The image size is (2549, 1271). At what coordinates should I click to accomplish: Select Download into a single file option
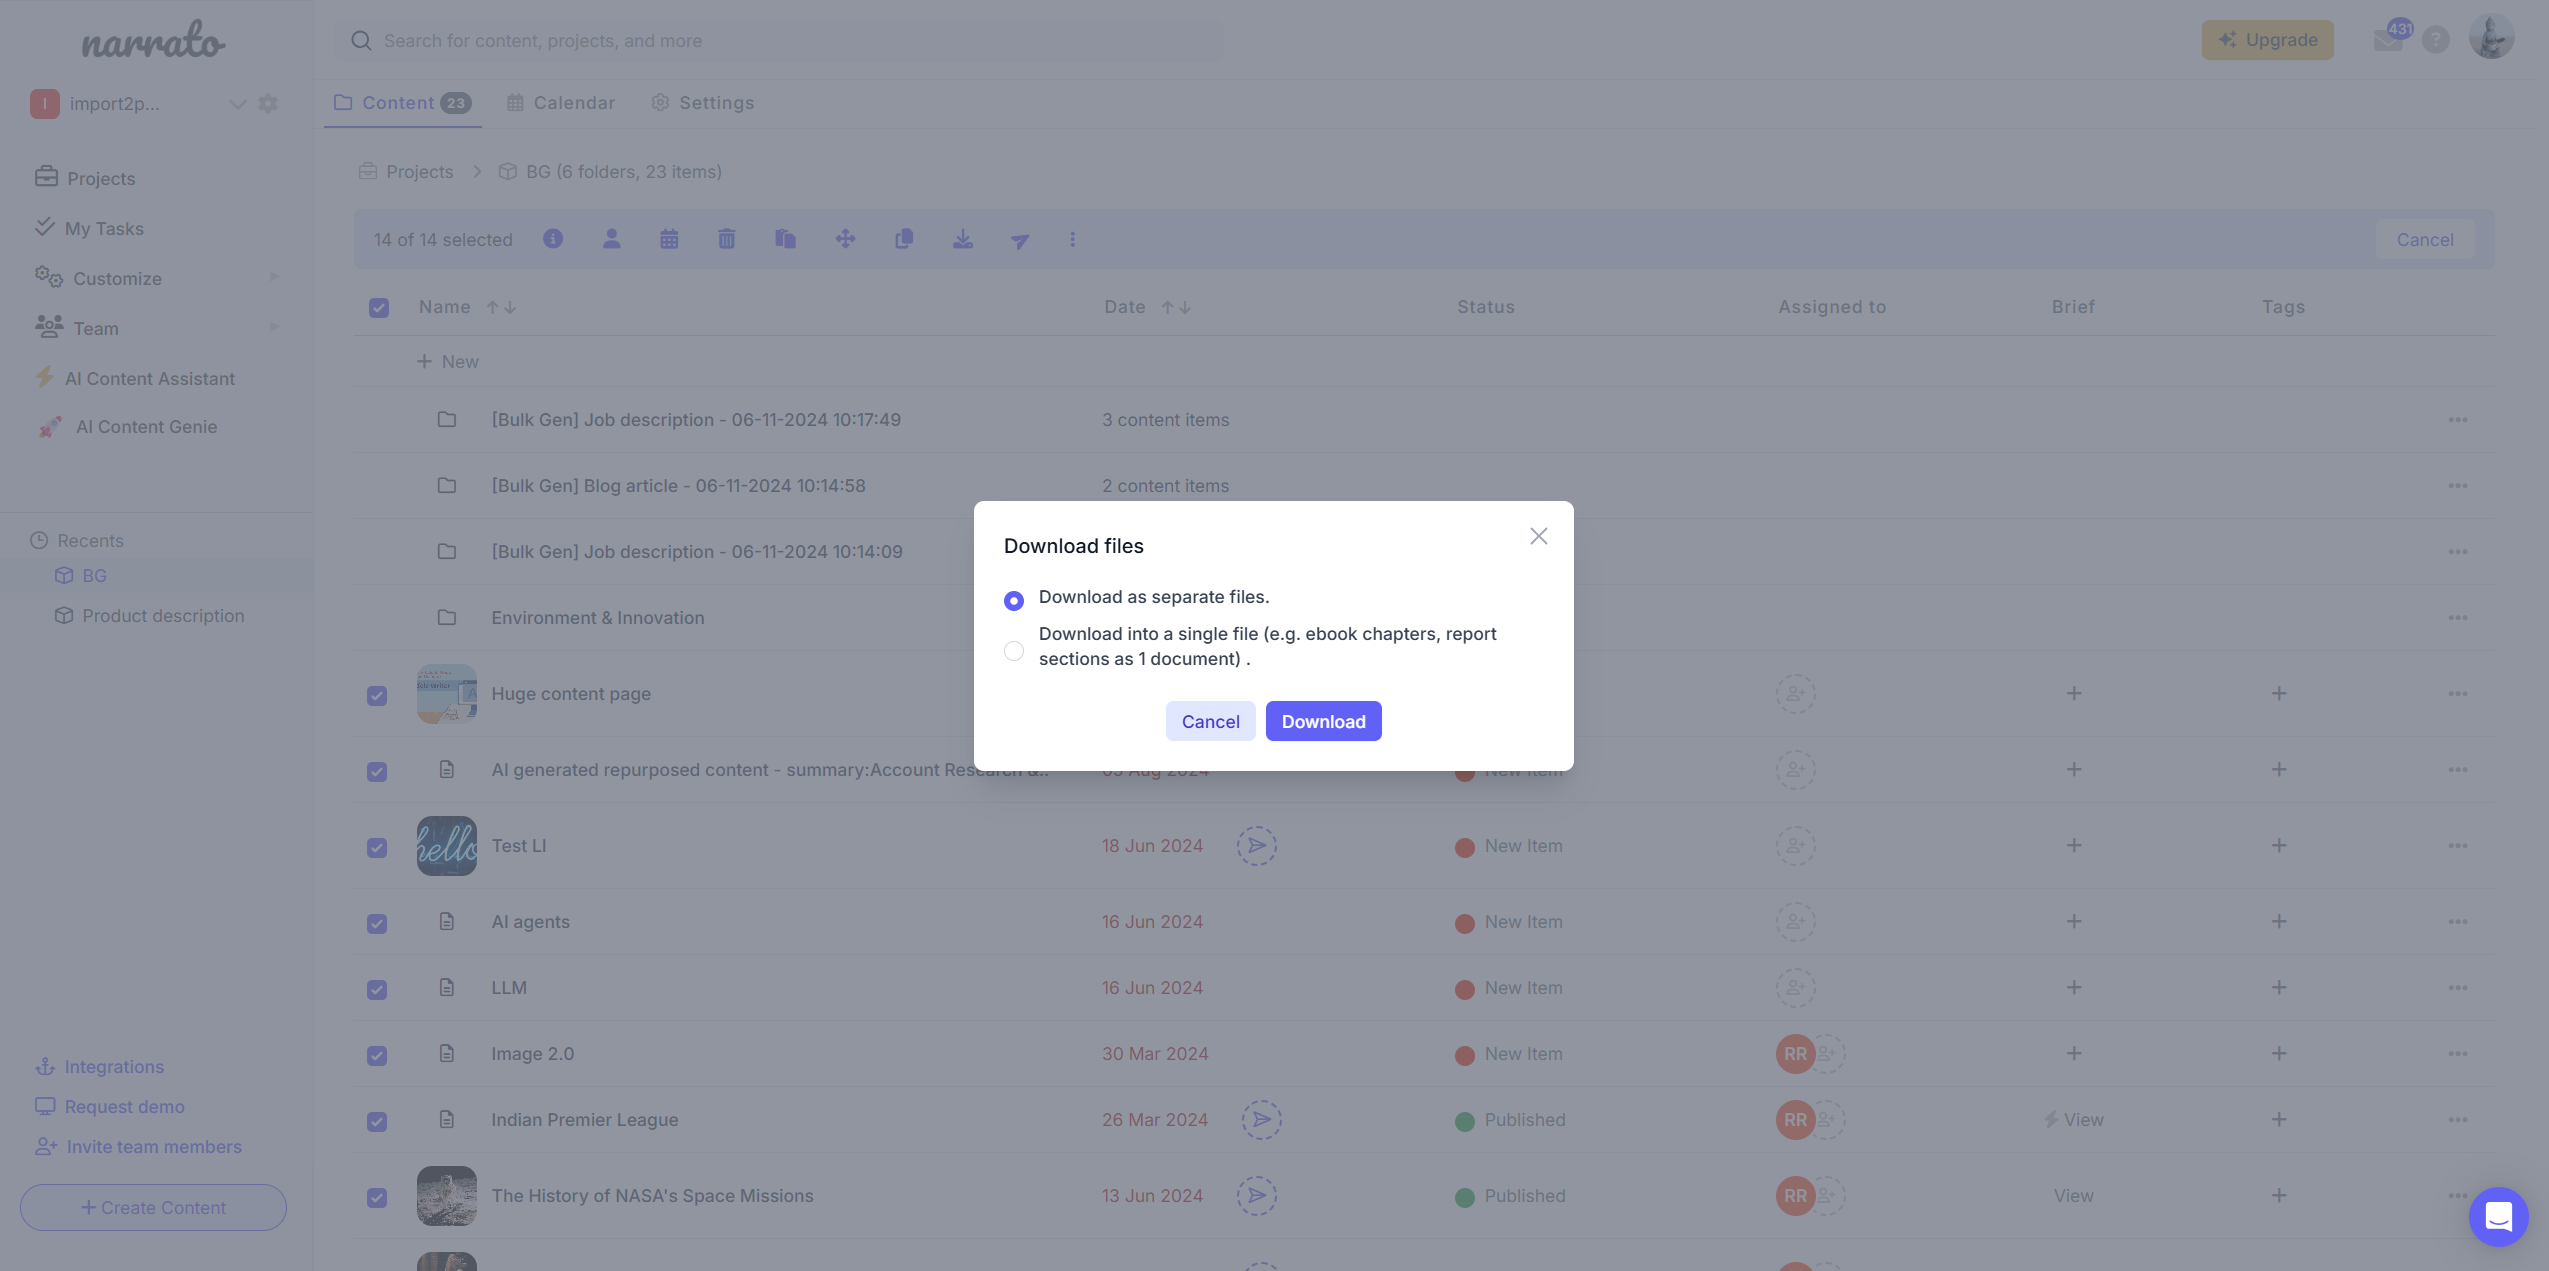point(1014,651)
